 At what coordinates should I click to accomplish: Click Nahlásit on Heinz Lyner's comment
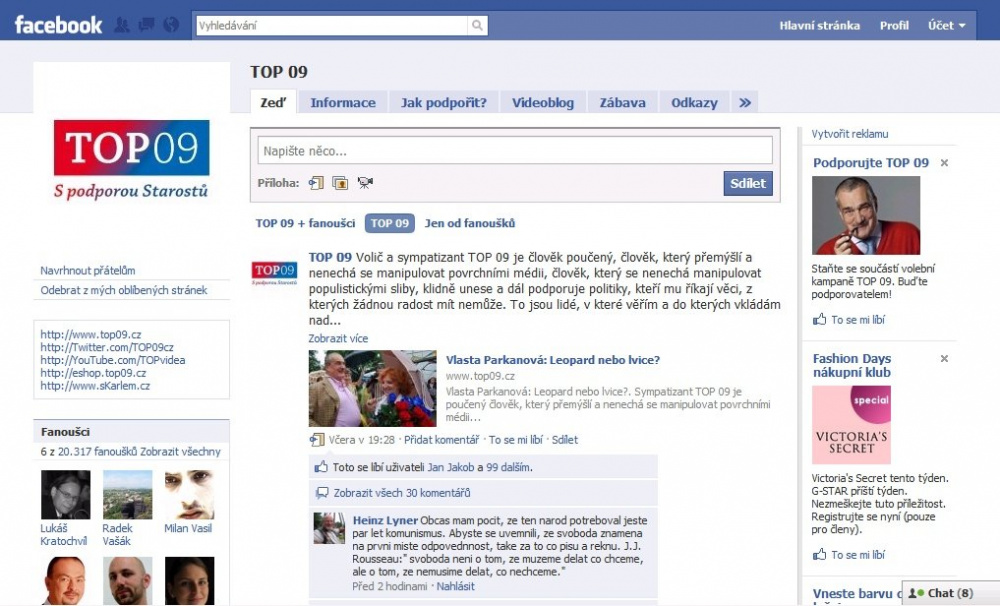click(455, 586)
